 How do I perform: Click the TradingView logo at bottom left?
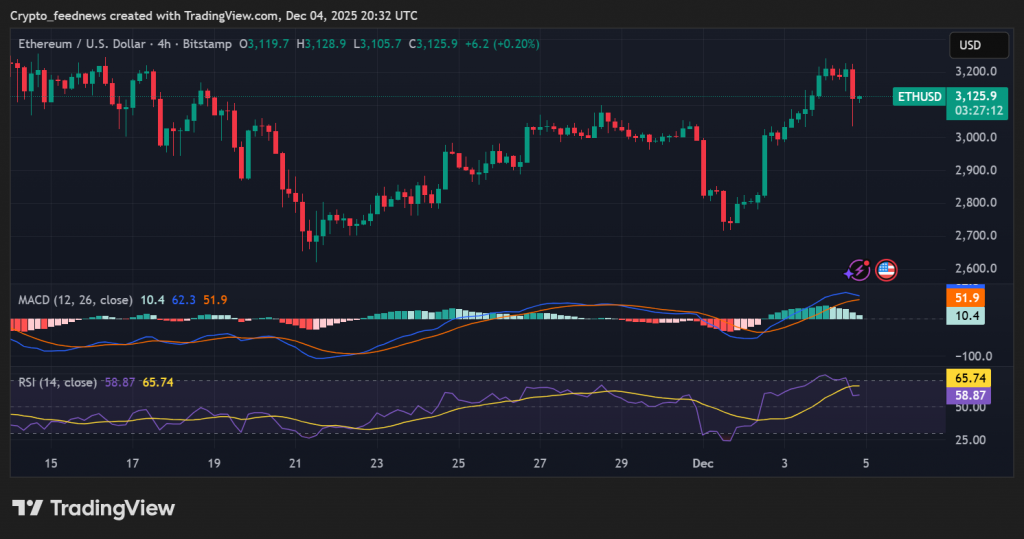(x=93, y=508)
